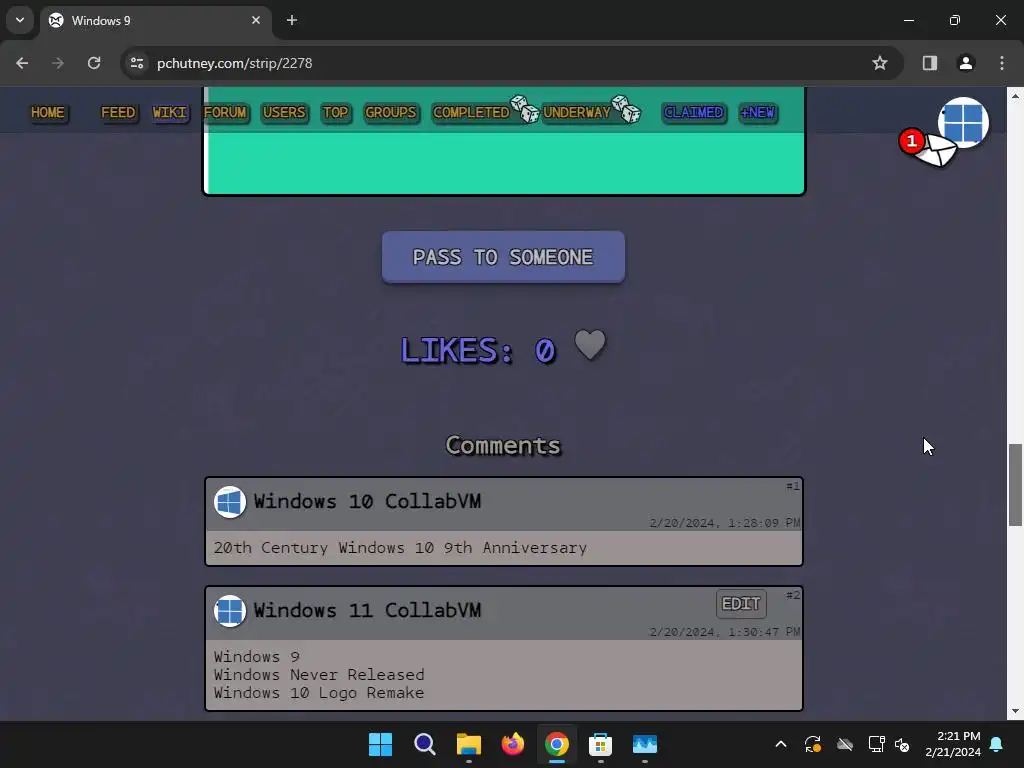Click the OneDrive cloud tray icon

tap(844, 744)
